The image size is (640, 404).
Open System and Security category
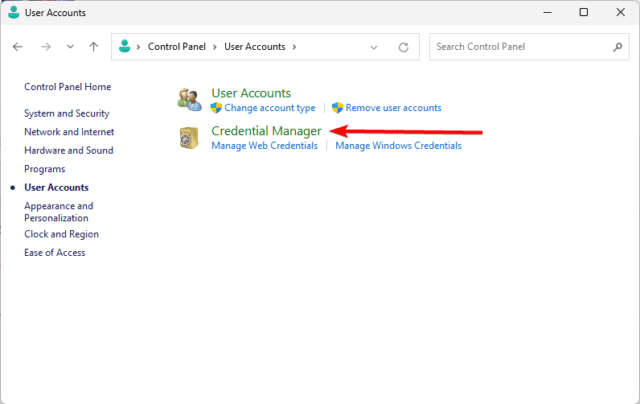coord(66,114)
